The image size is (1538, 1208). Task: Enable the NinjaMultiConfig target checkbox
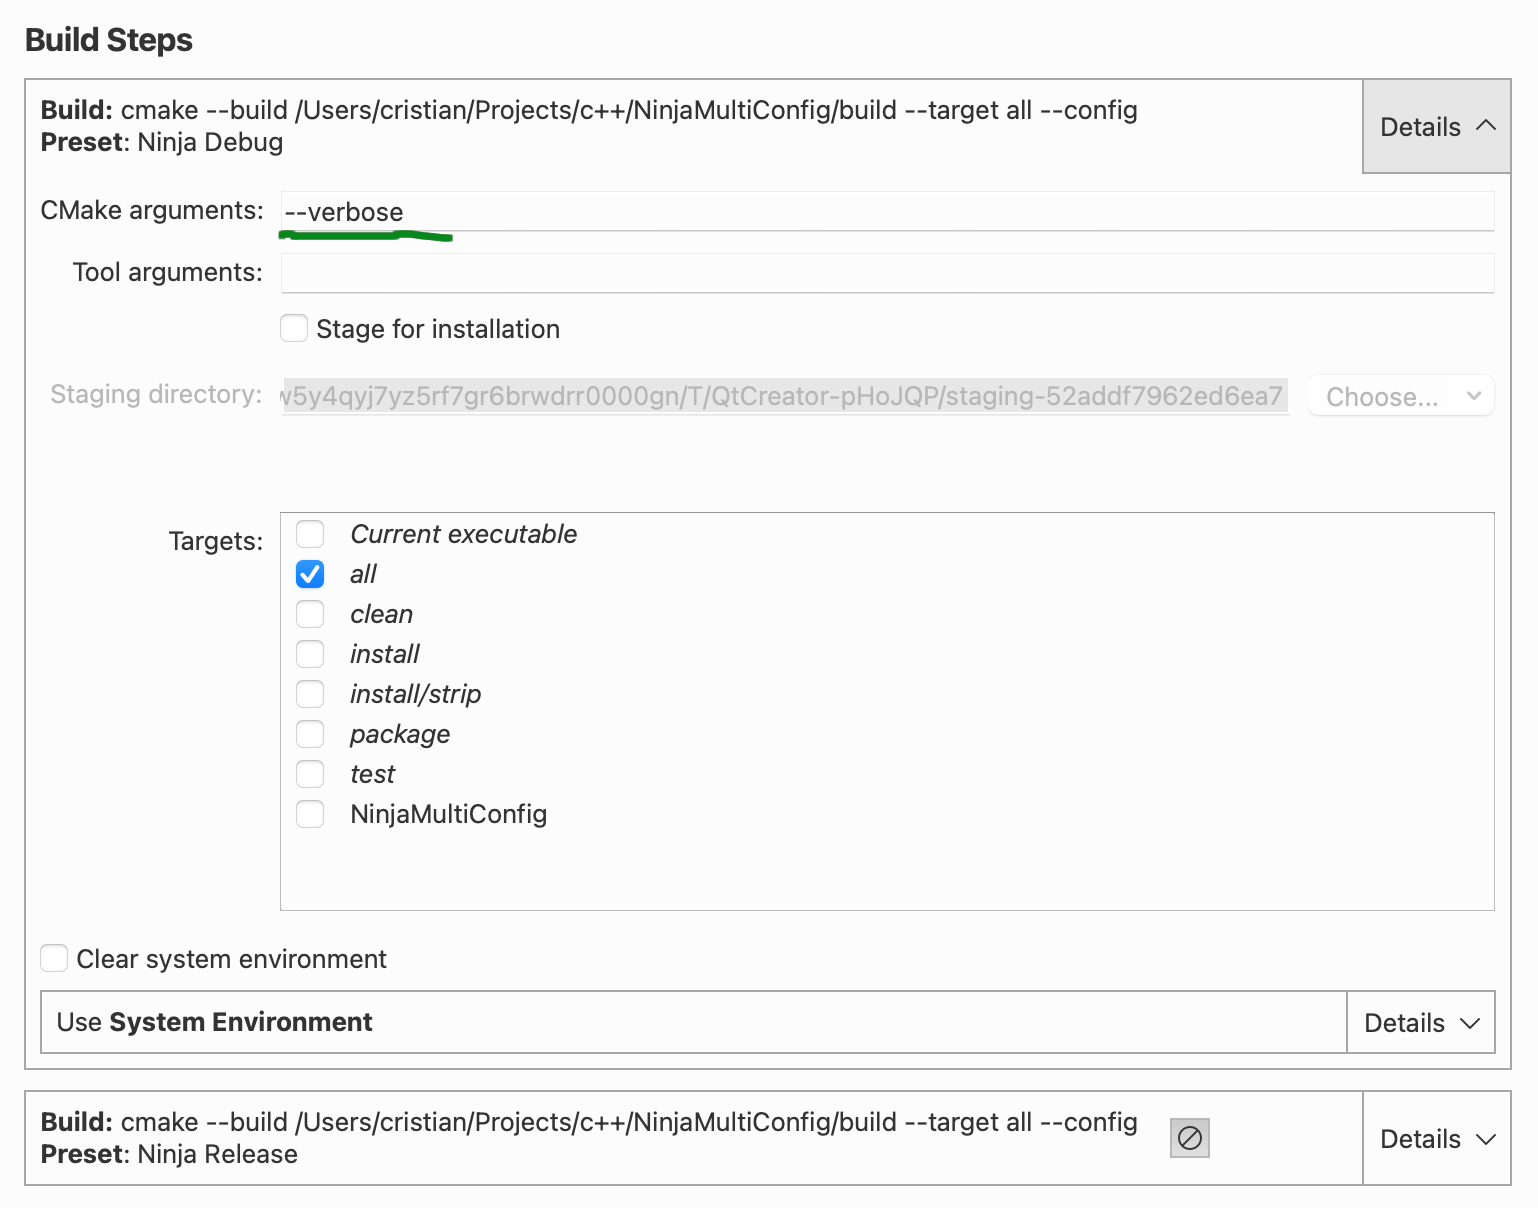(x=310, y=814)
